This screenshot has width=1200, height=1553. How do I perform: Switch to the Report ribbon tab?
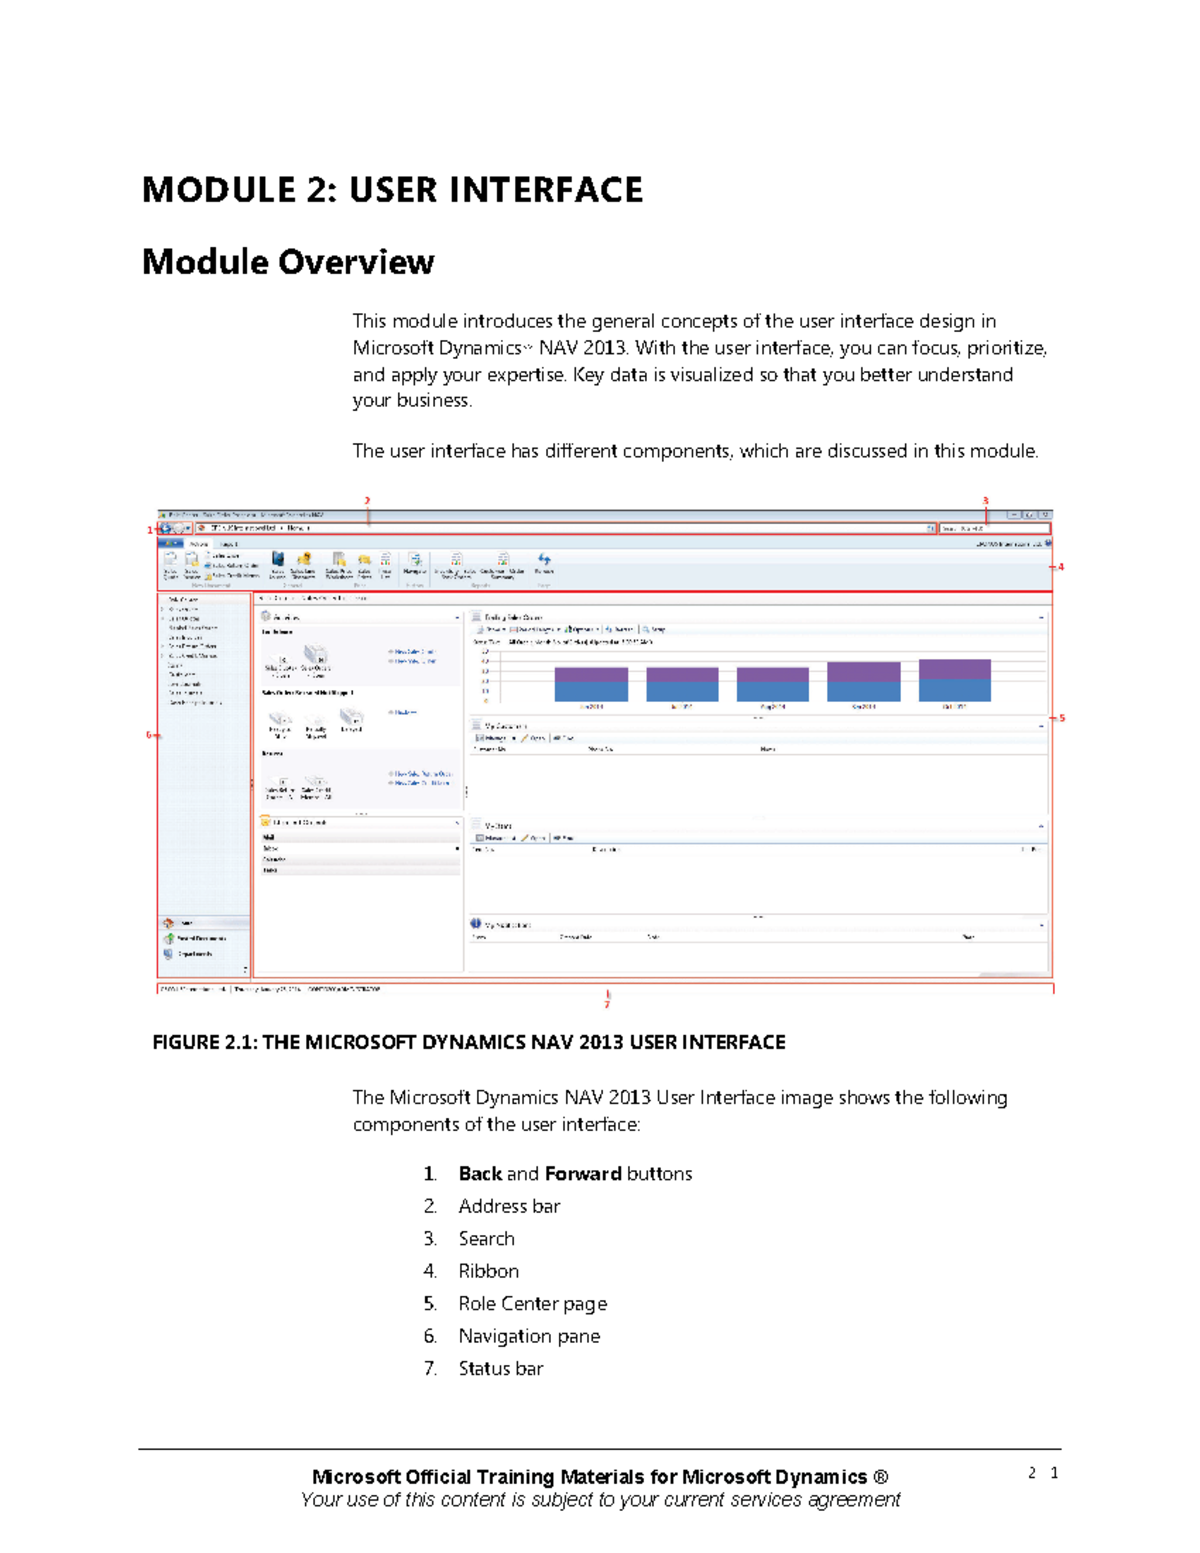[229, 543]
